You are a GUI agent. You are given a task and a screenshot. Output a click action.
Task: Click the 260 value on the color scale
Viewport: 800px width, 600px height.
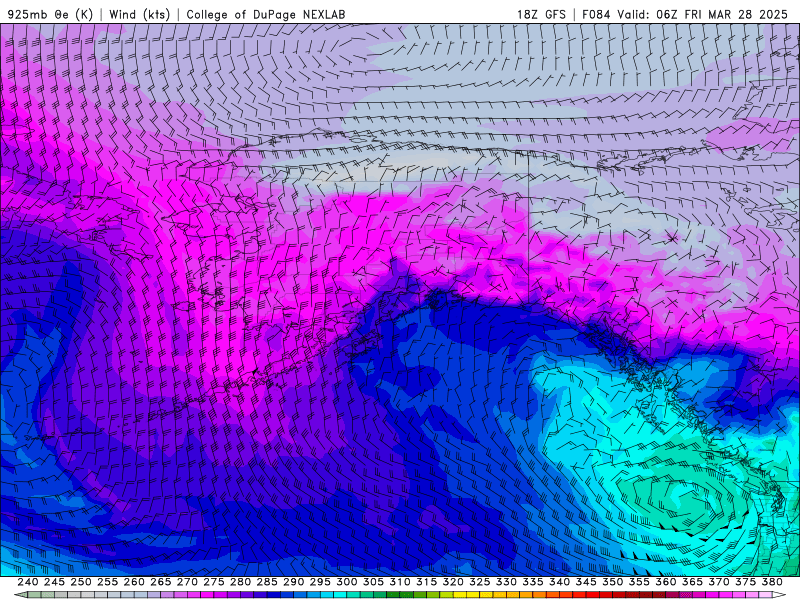[134, 582]
